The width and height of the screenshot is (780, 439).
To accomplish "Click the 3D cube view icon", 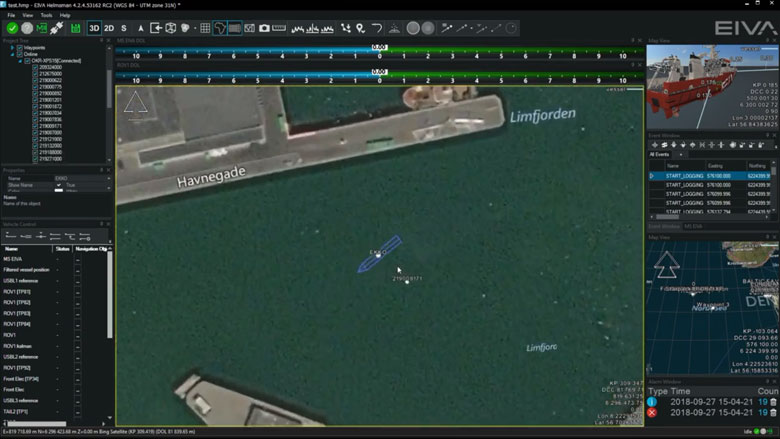I will (x=171, y=28).
